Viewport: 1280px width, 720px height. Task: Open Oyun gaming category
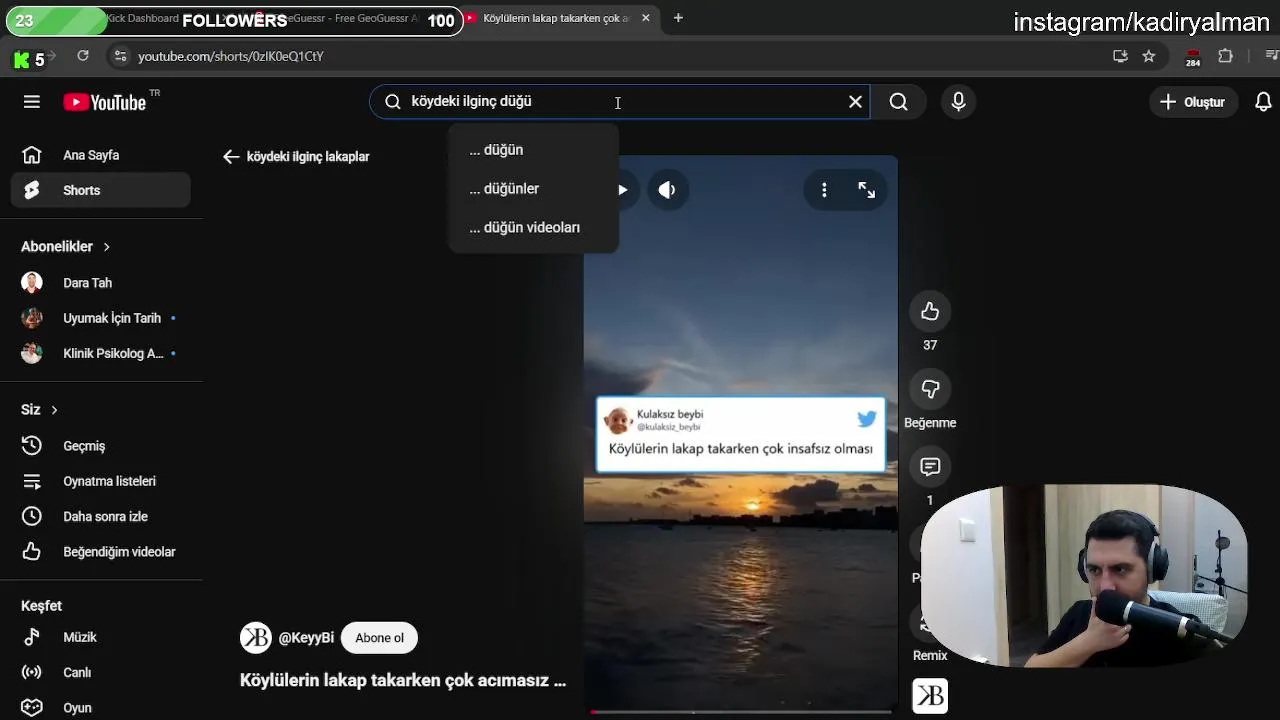(x=101, y=708)
